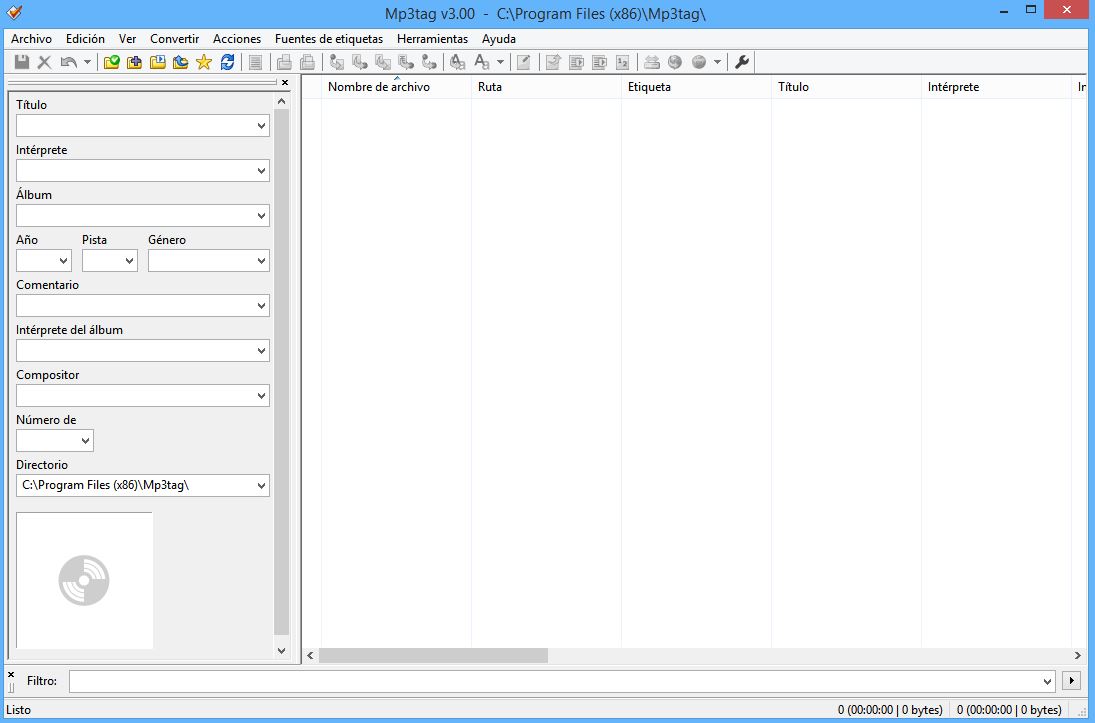
Task: Expand the Pista dropdown
Action: point(129,261)
